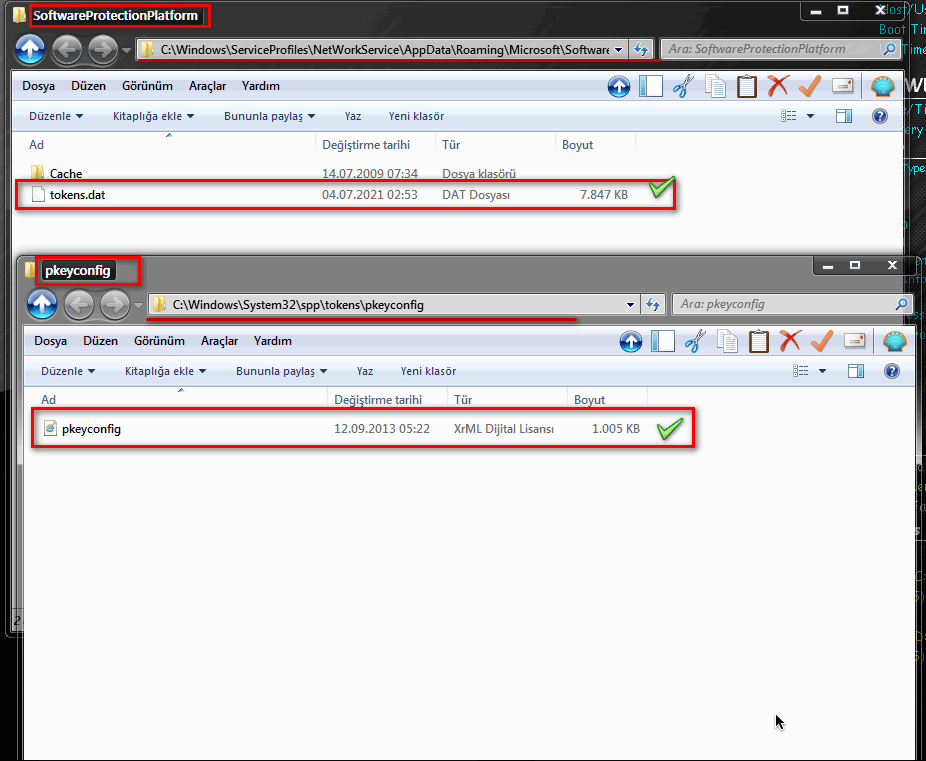Click Yaz in the pkeyconfig command bar

(x=365, y=371)
